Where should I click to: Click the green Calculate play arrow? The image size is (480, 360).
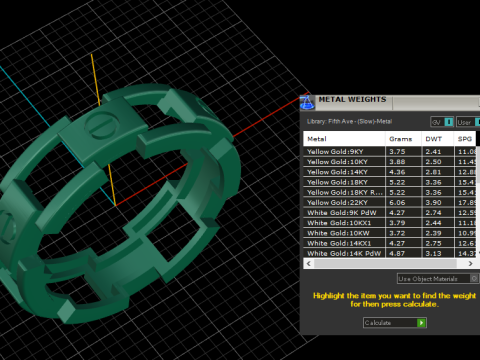tap(421, 323)
